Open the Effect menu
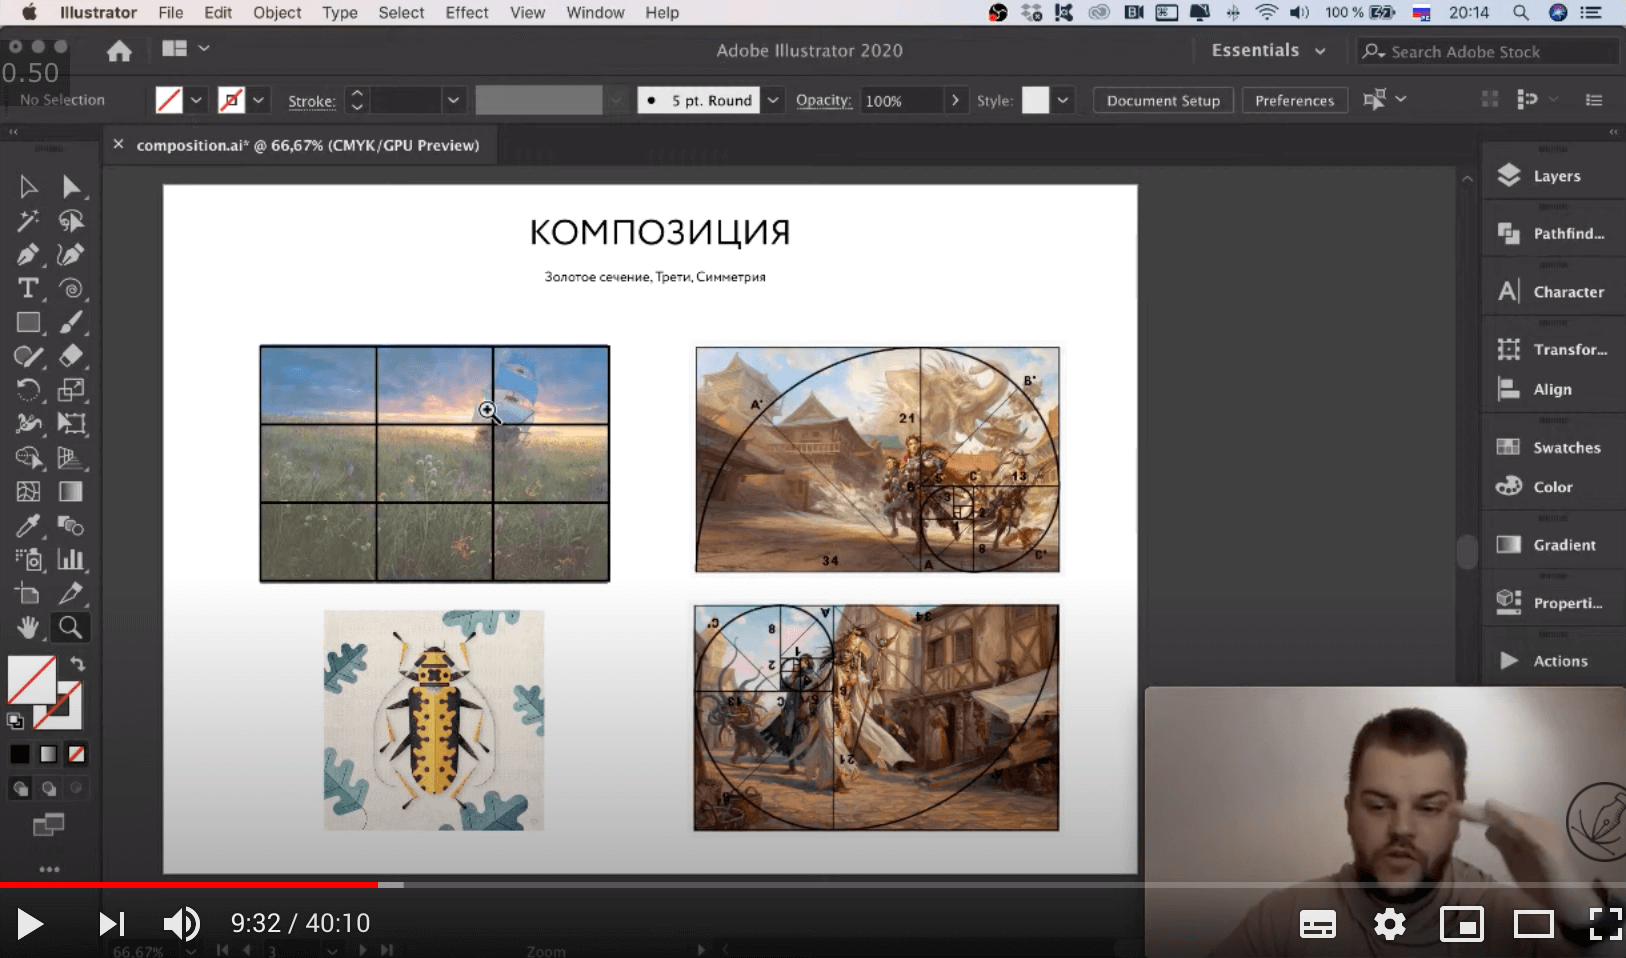 click(466, 13)
